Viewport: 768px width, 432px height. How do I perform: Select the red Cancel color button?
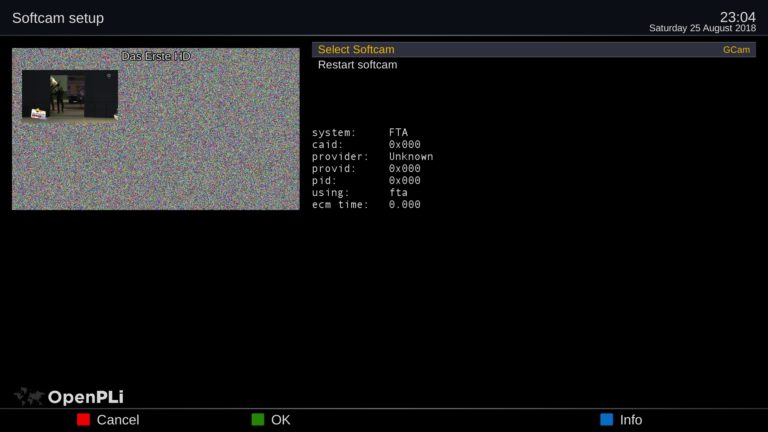[x=83, y=420]
